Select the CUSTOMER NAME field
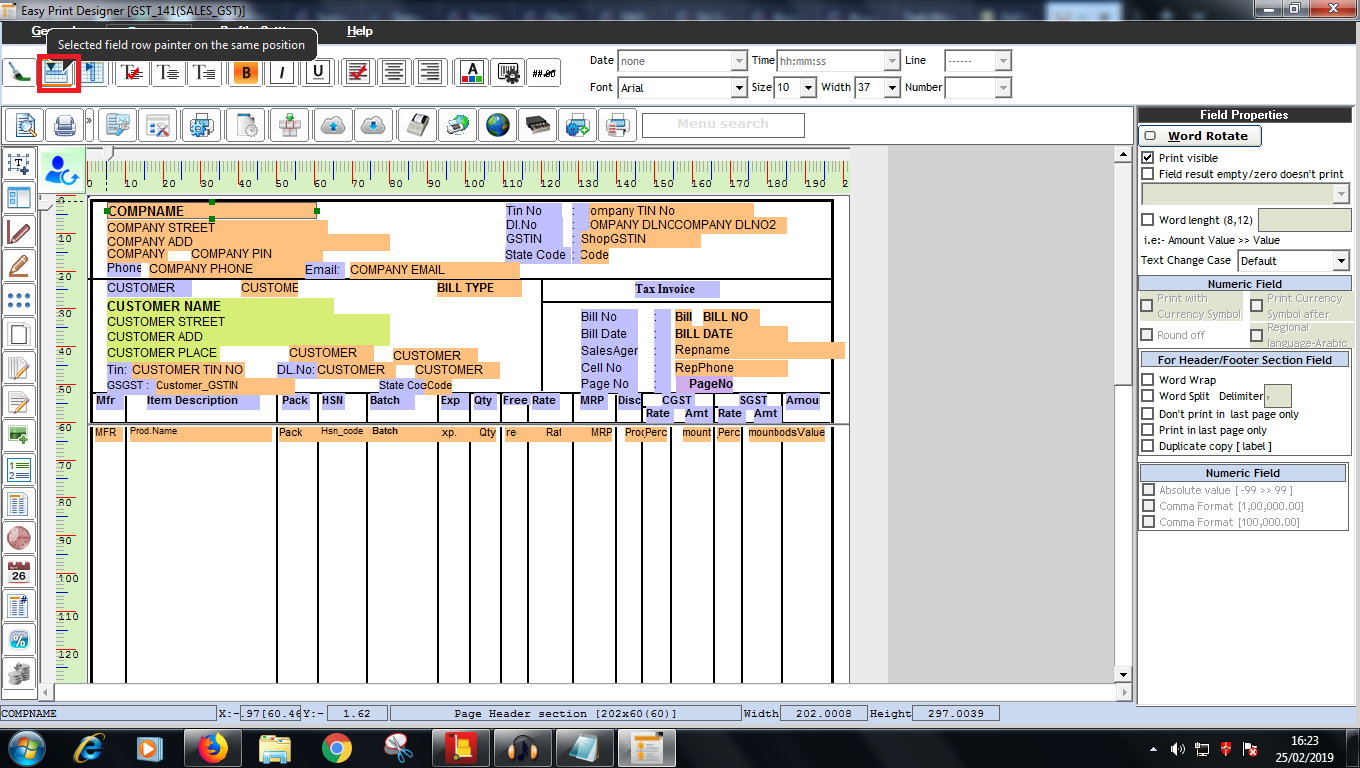This screenshot has height=768, width=1360. point(220,306)
